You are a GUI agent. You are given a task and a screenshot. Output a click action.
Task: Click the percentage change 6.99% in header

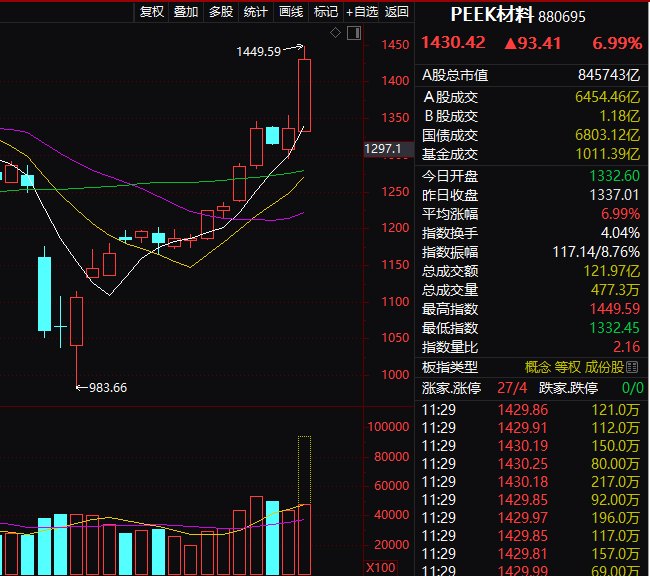coord(617,43)
